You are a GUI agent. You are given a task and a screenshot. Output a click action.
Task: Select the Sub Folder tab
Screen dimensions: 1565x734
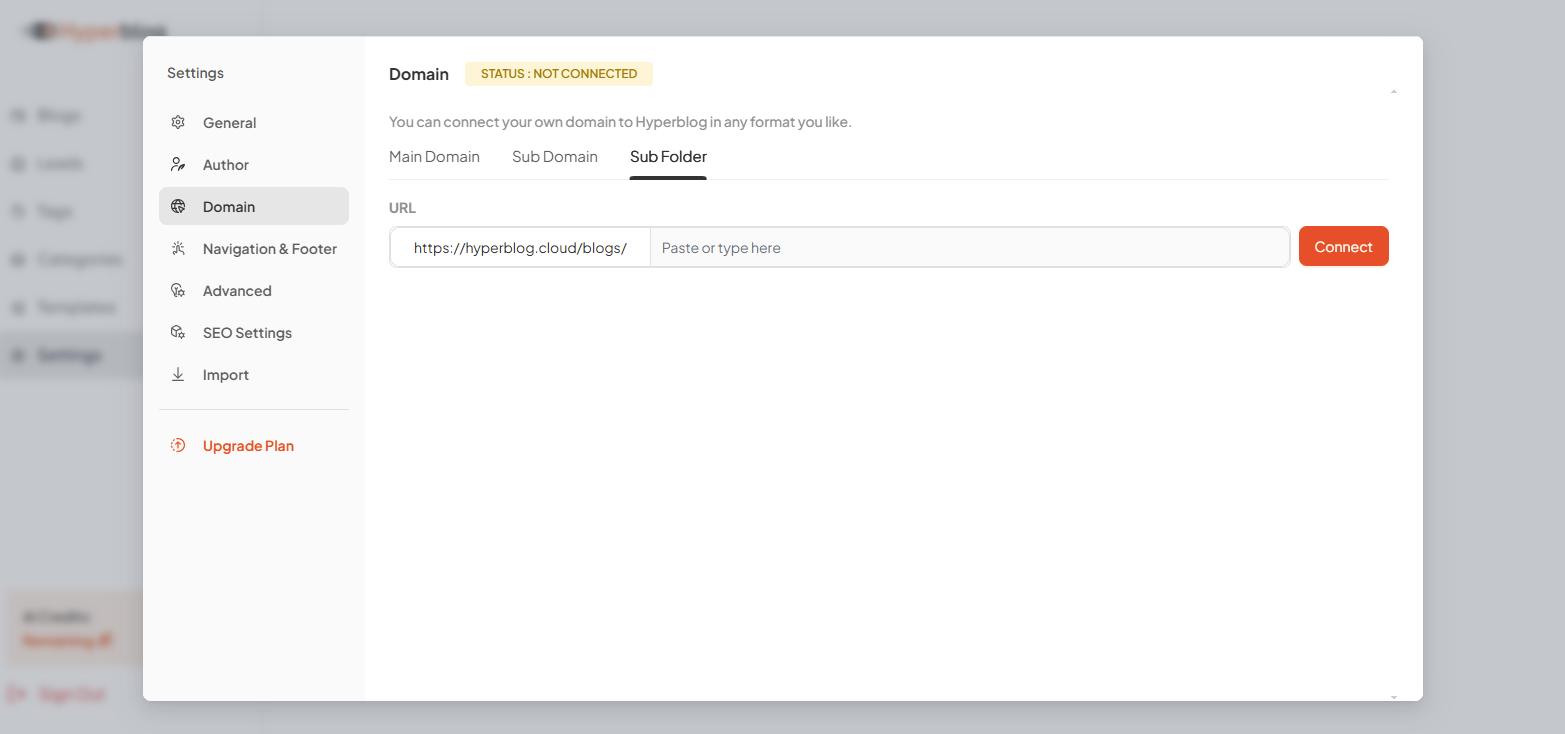tap(667, 156)
